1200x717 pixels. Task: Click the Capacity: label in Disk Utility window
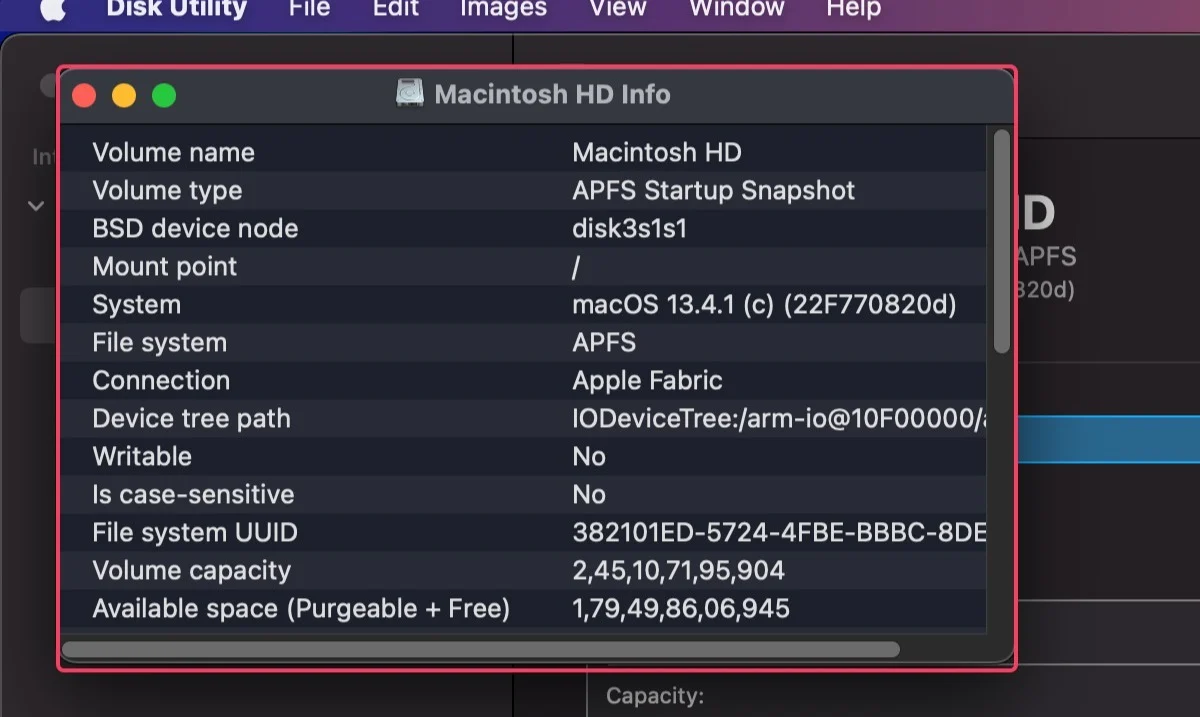pyautogui.click(x=655, y=696)
